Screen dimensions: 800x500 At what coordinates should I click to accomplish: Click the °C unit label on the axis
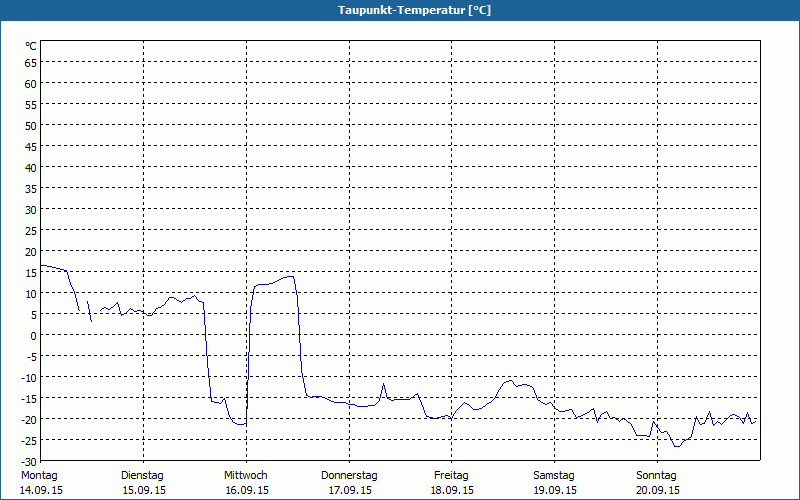click(x=31, y=46)
